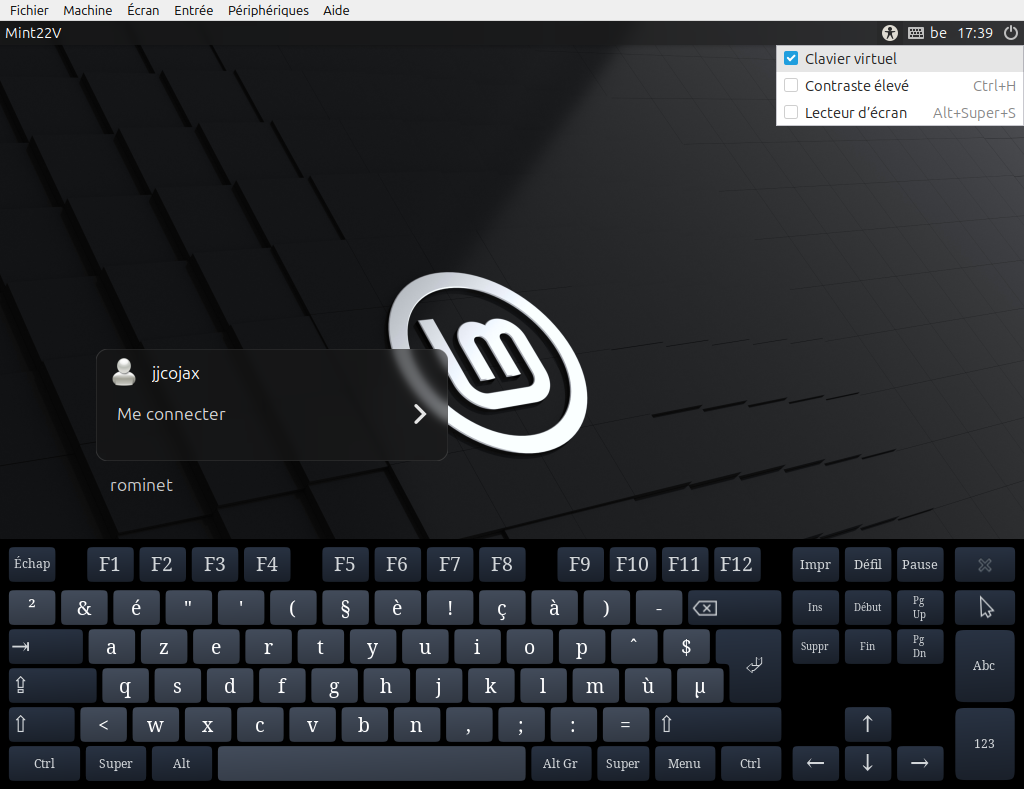Tap the Pg Dn key
This screenshot has height=789, width=1024.
(x=920, y=647)
